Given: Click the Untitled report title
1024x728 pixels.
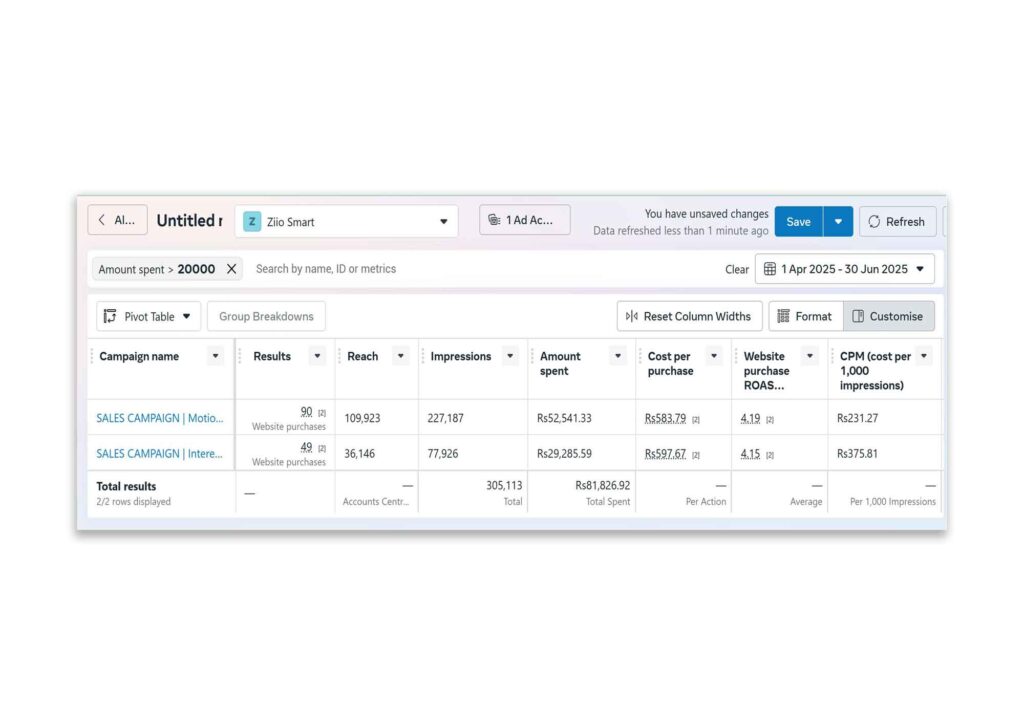Looking at the screenshot, I should 189,221.
